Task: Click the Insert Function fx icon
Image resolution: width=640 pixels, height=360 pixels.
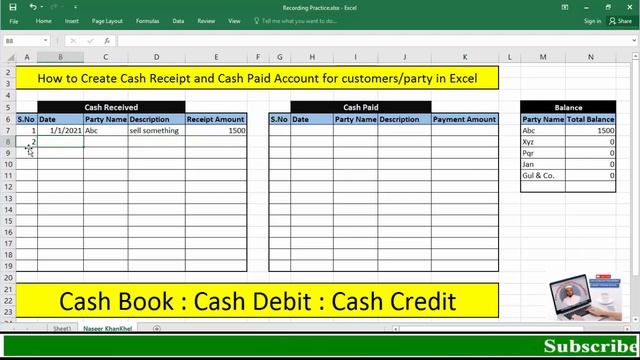Action: coord(107,41)
